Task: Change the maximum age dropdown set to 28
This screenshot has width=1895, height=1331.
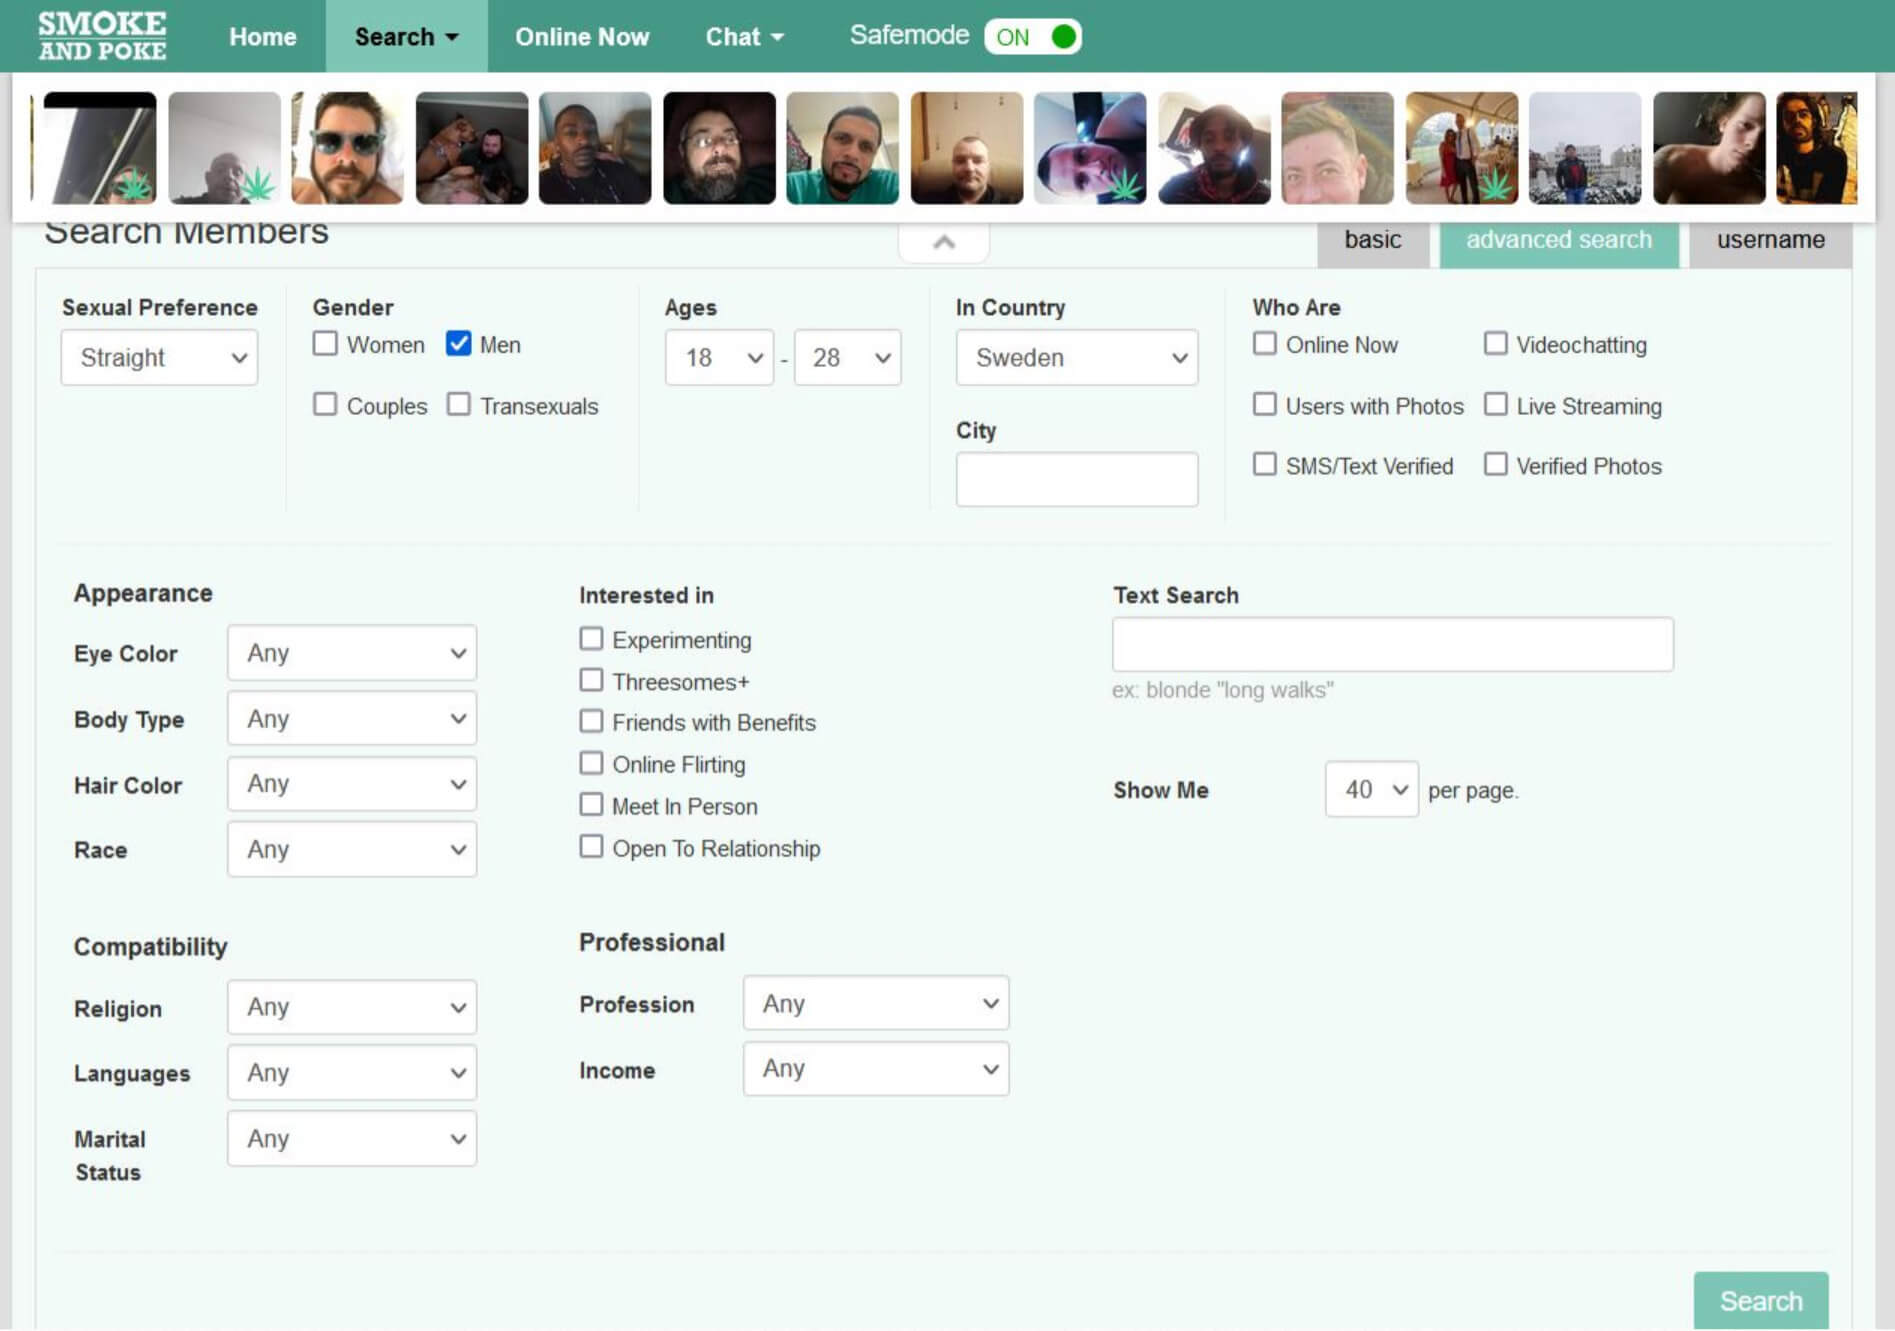Action: click(847, 358)
